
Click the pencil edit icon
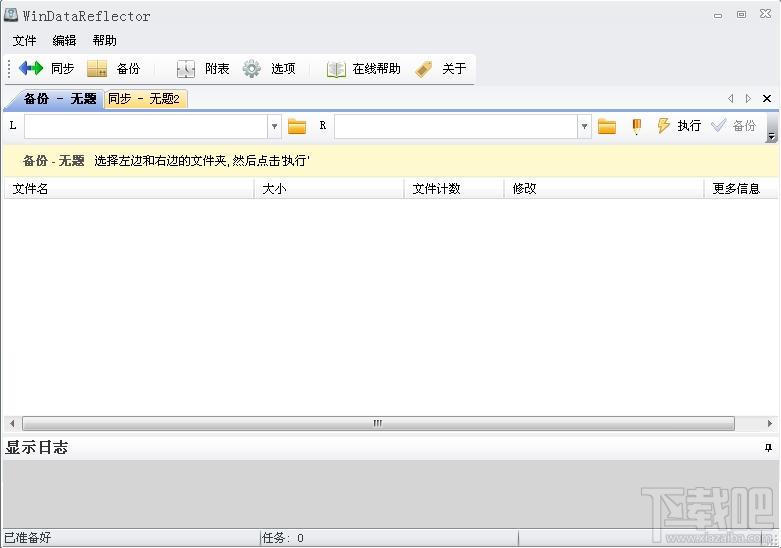click(636, 127)
